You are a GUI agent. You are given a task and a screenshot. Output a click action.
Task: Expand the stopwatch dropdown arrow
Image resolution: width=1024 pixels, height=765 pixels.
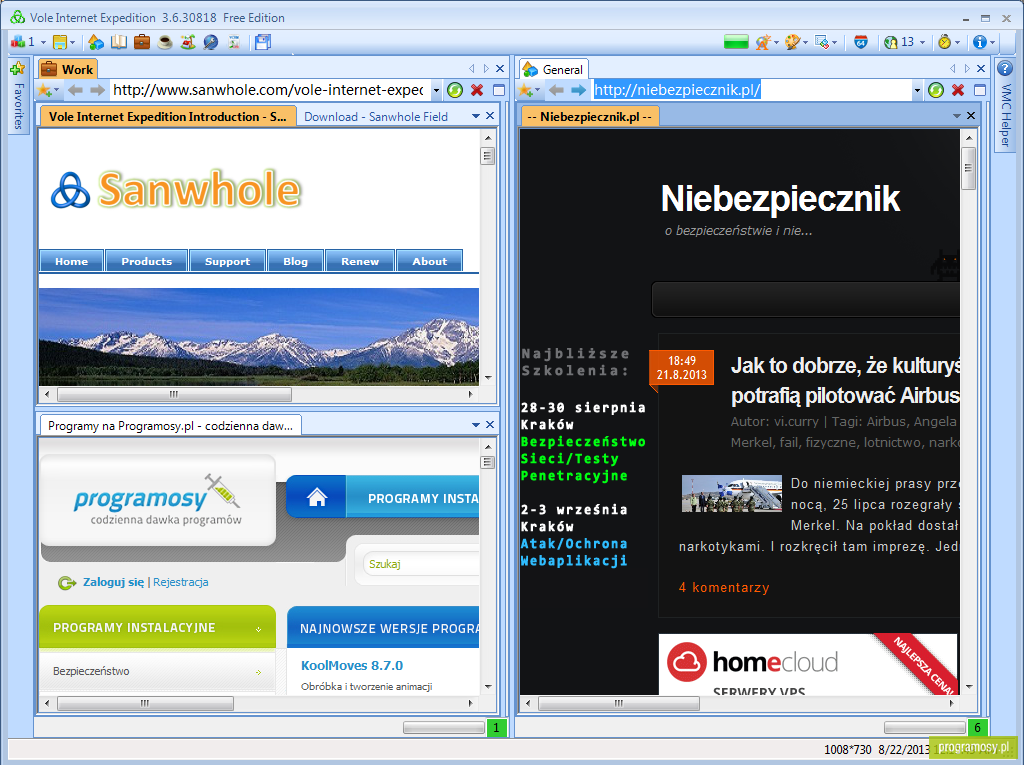[957, 43]
